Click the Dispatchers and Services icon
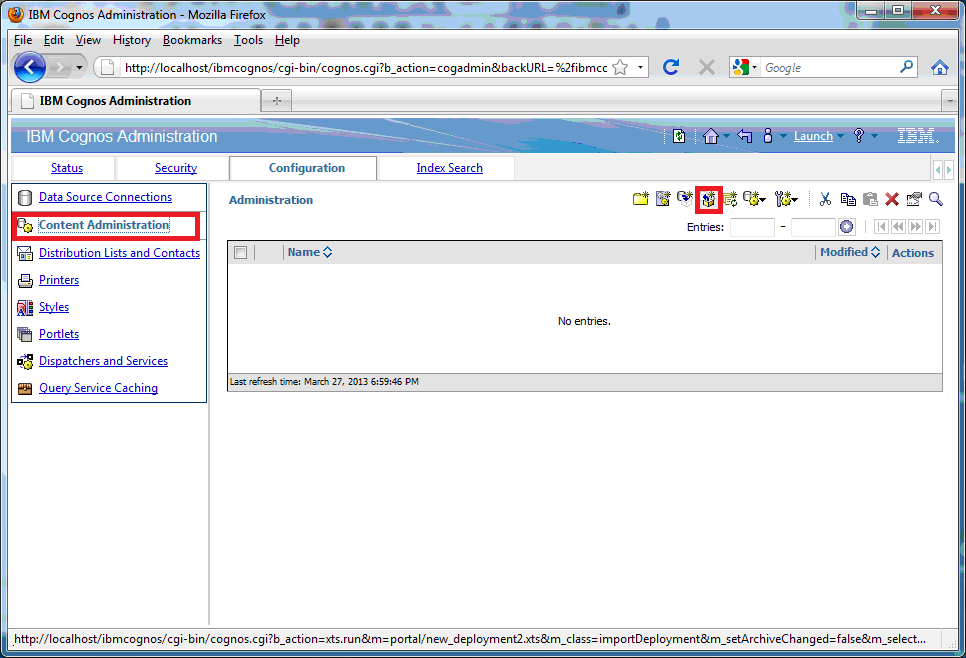The image size is (966, 658). point(25,362)
